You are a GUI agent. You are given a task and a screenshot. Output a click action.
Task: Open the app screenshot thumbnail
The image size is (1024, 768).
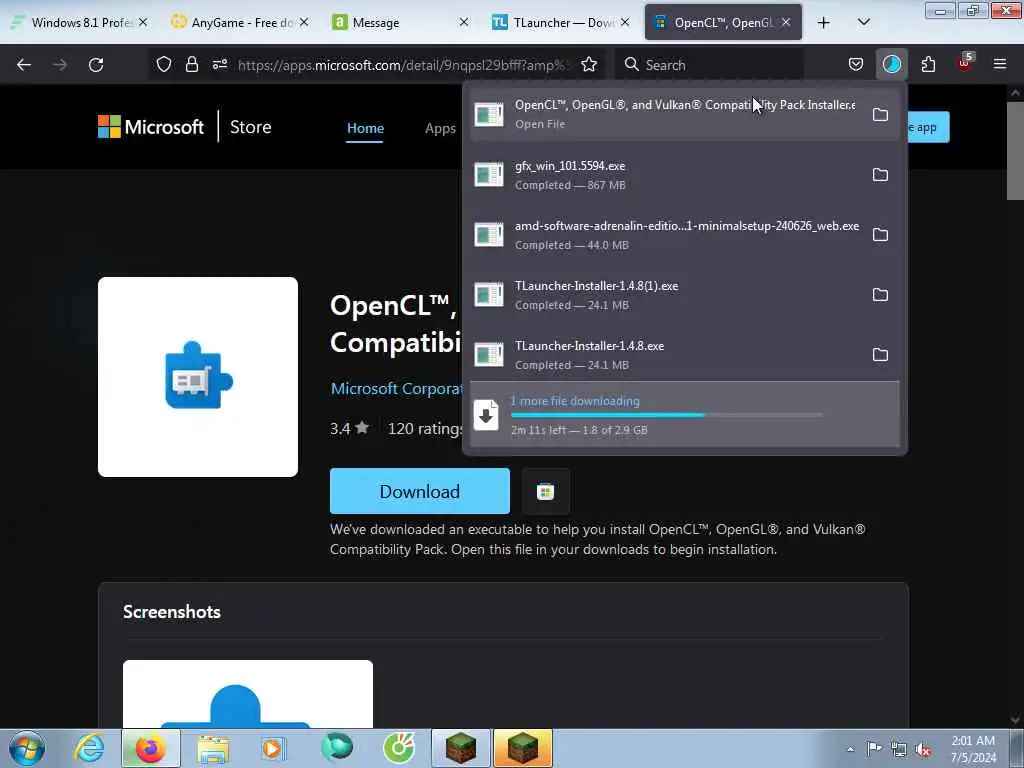click(x=248, y=694)
